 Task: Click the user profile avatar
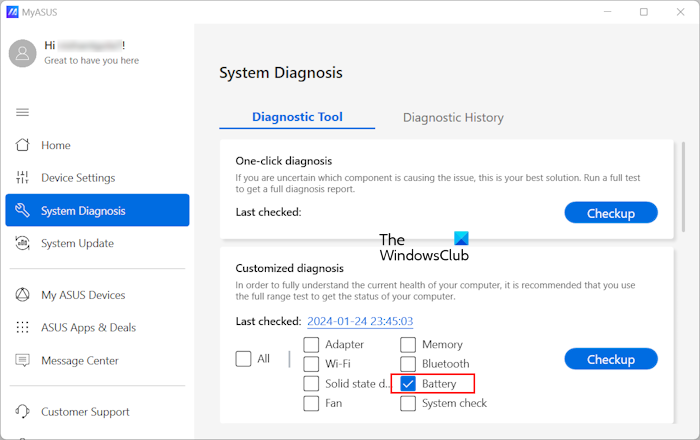[22, 53]
